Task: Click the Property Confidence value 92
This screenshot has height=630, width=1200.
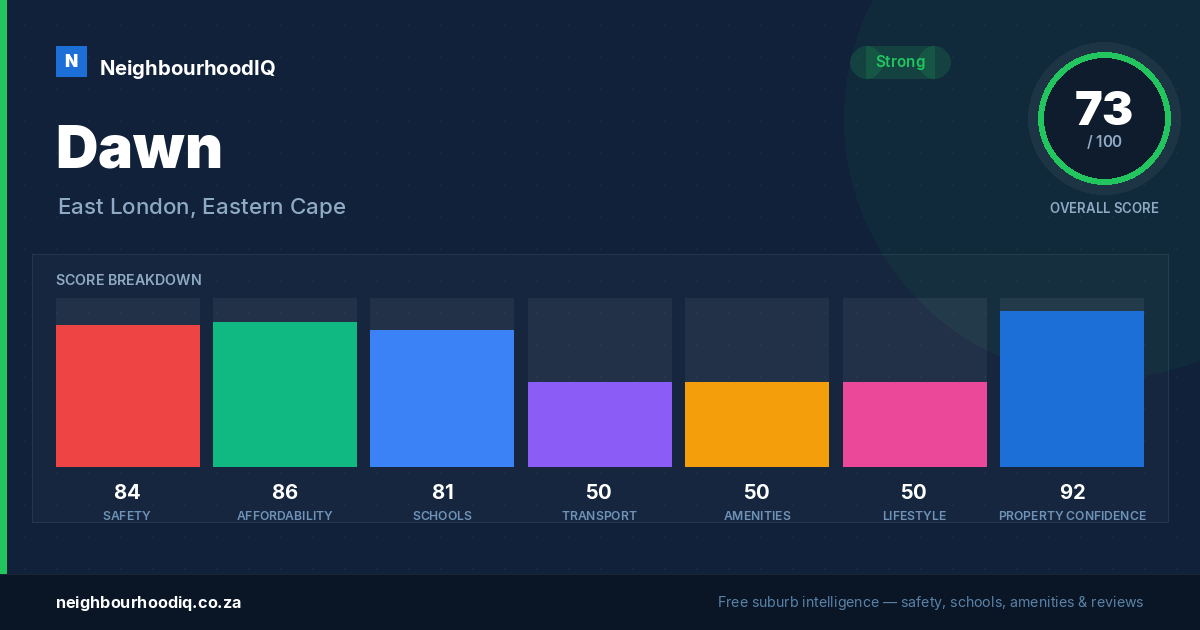Action: tap(1072, 492)
